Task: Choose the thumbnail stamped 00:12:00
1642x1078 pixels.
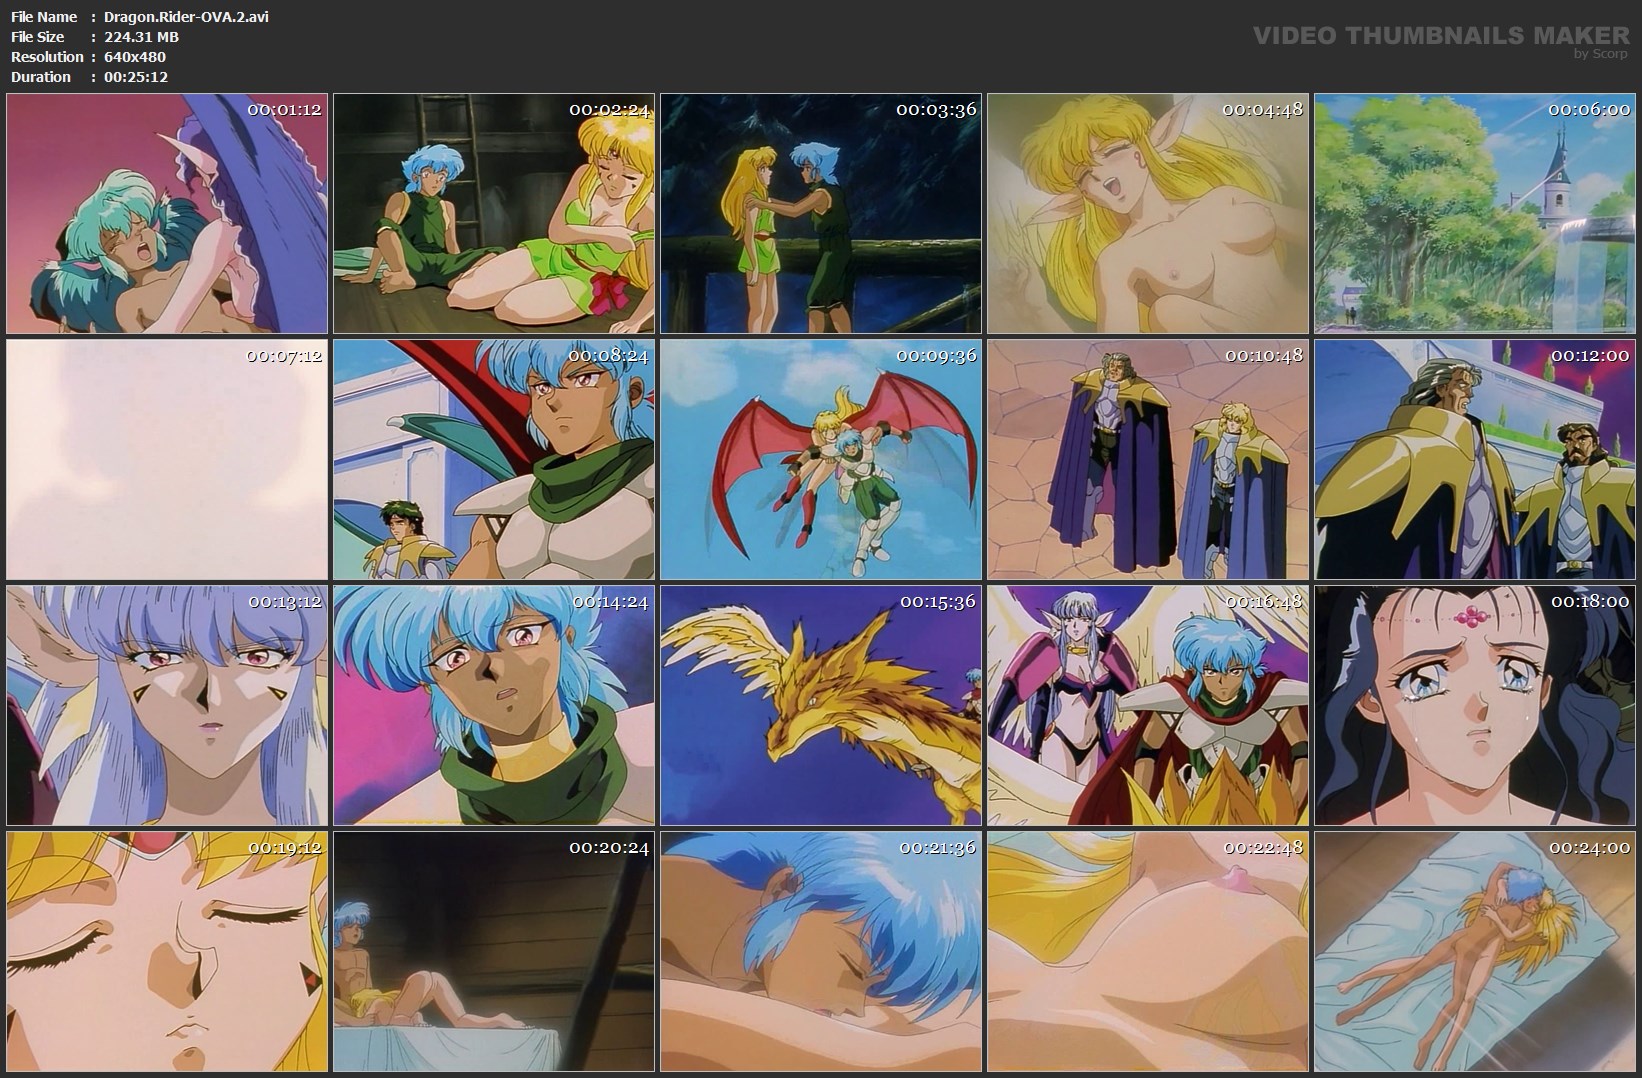Action: click(1475, 460)
